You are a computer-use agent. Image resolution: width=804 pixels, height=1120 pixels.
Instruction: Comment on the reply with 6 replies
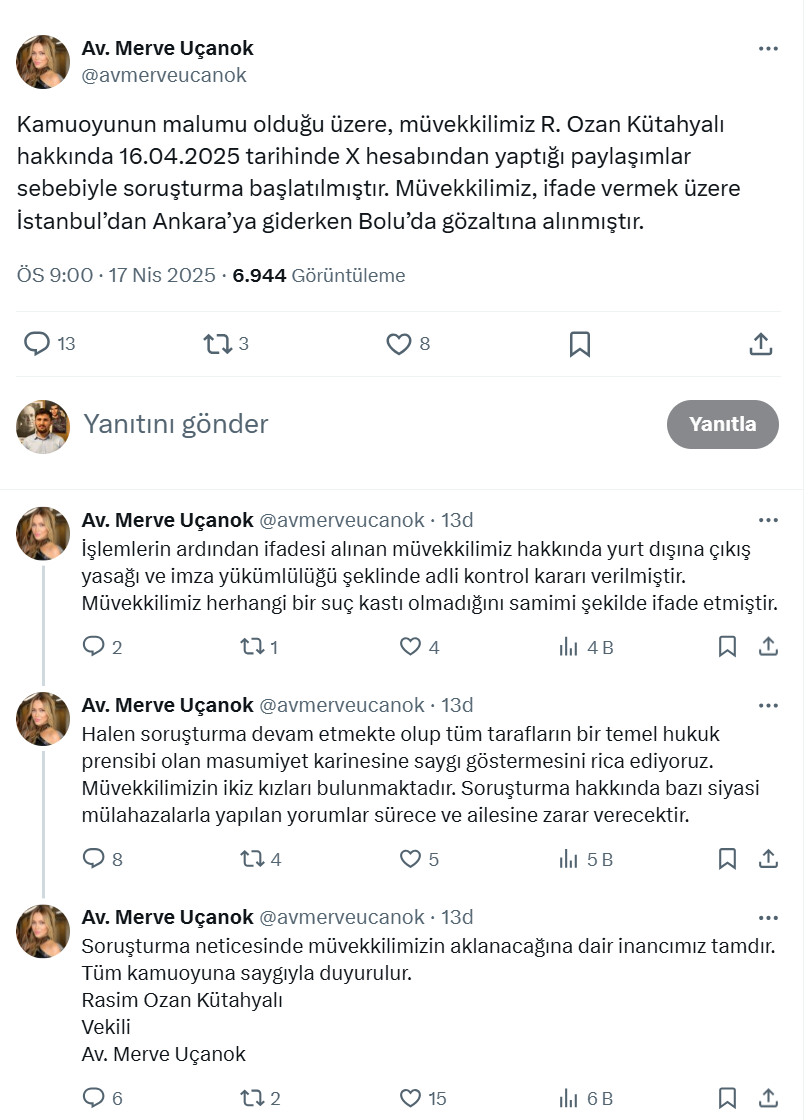pyautogui.click(x=94, y=1098)
